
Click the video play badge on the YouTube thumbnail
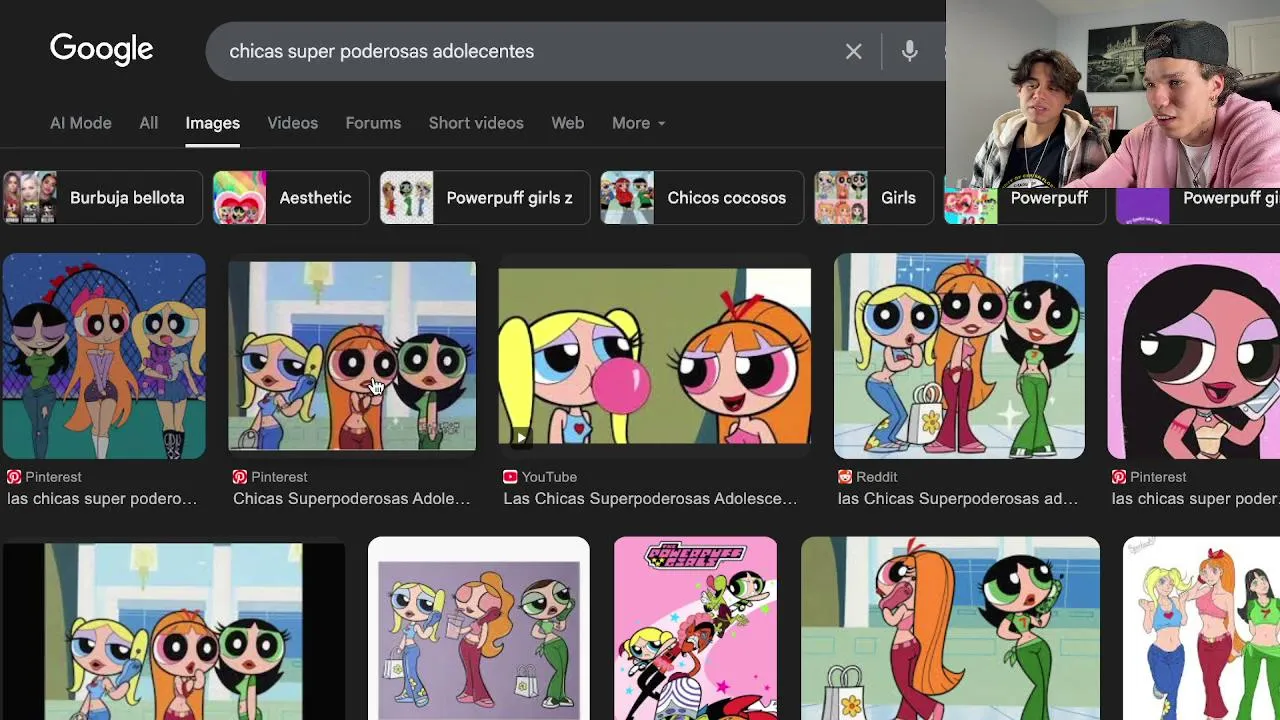(x=520, y=437)
